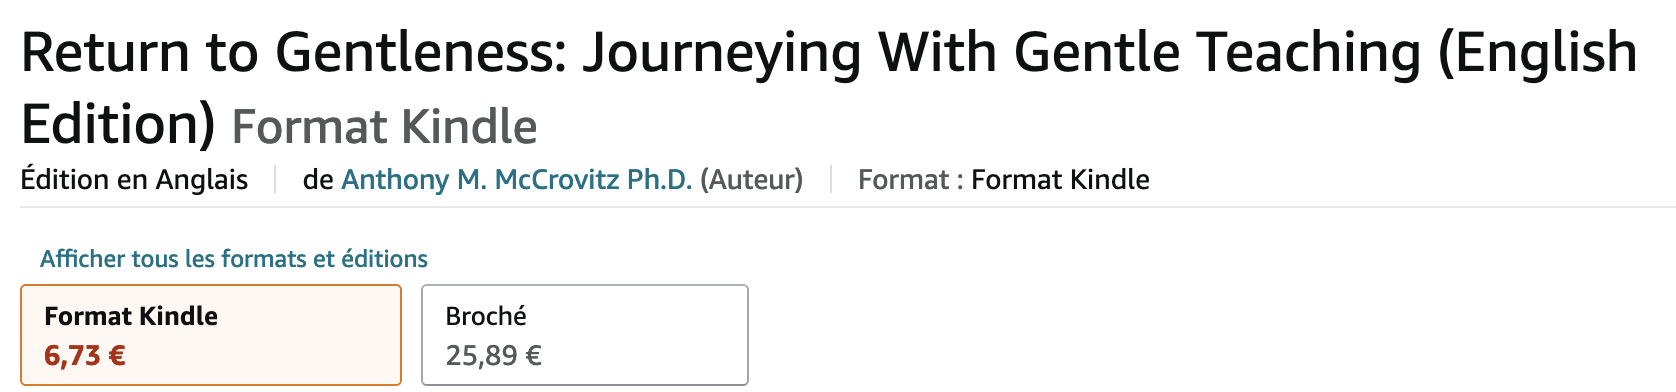The image size is (1676, 392).
Task: Click the bold Format Kindle box label
Action: [131, 316]
